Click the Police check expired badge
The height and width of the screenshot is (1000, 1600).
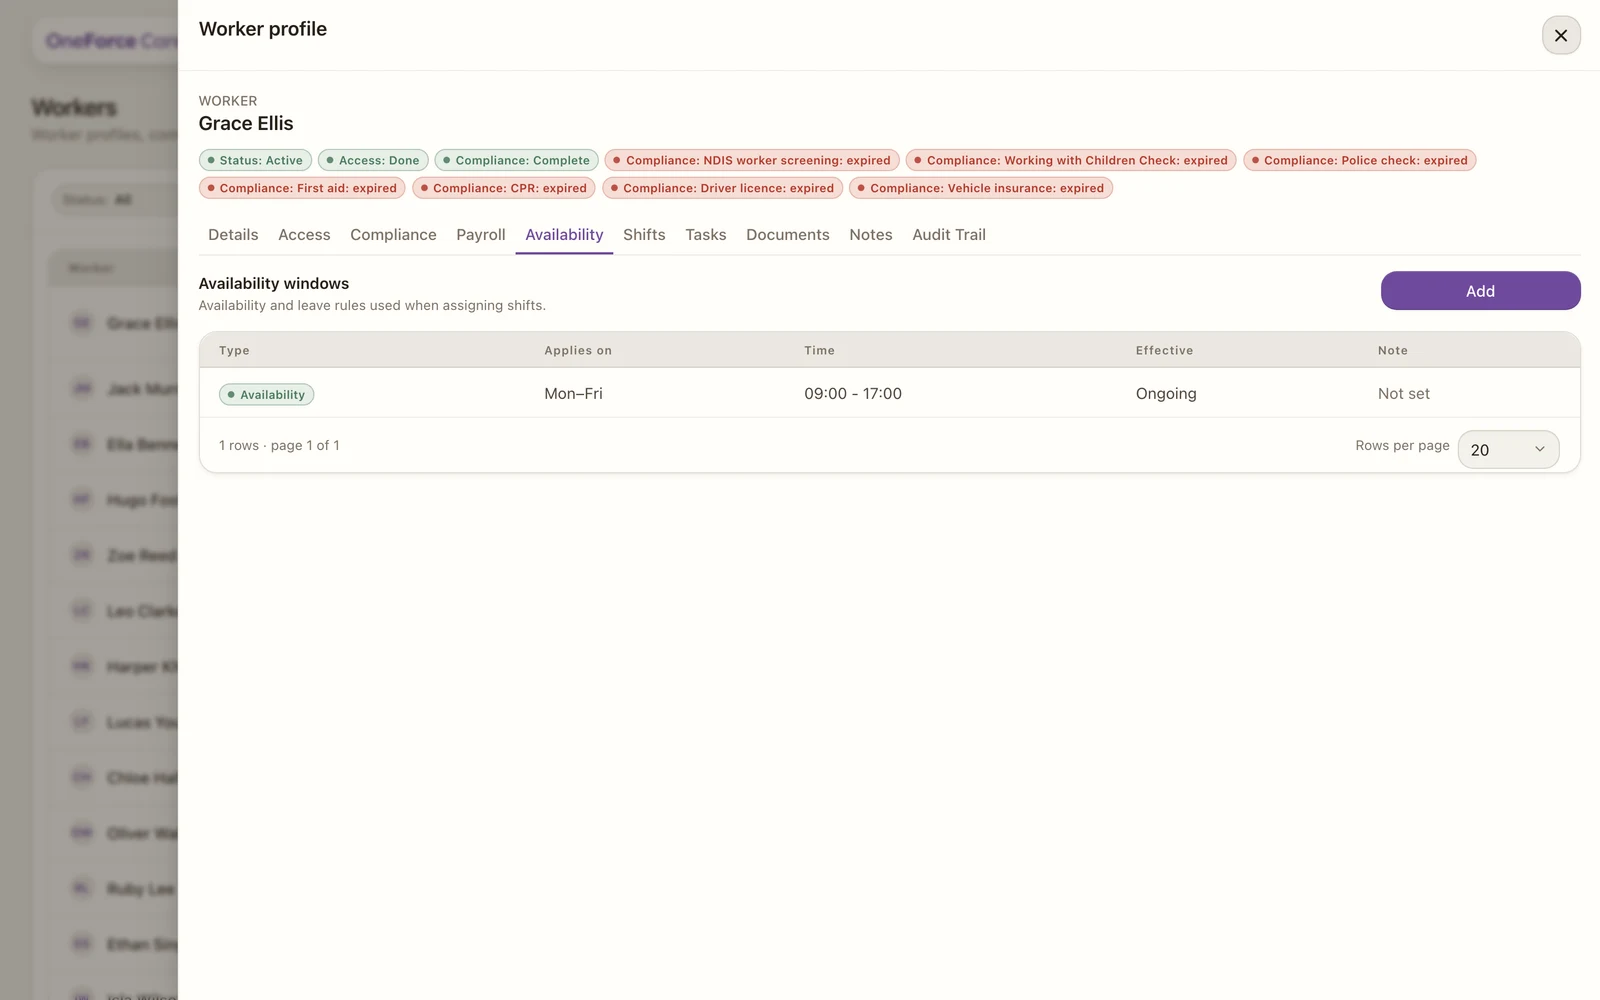(x=1359, y=160)
